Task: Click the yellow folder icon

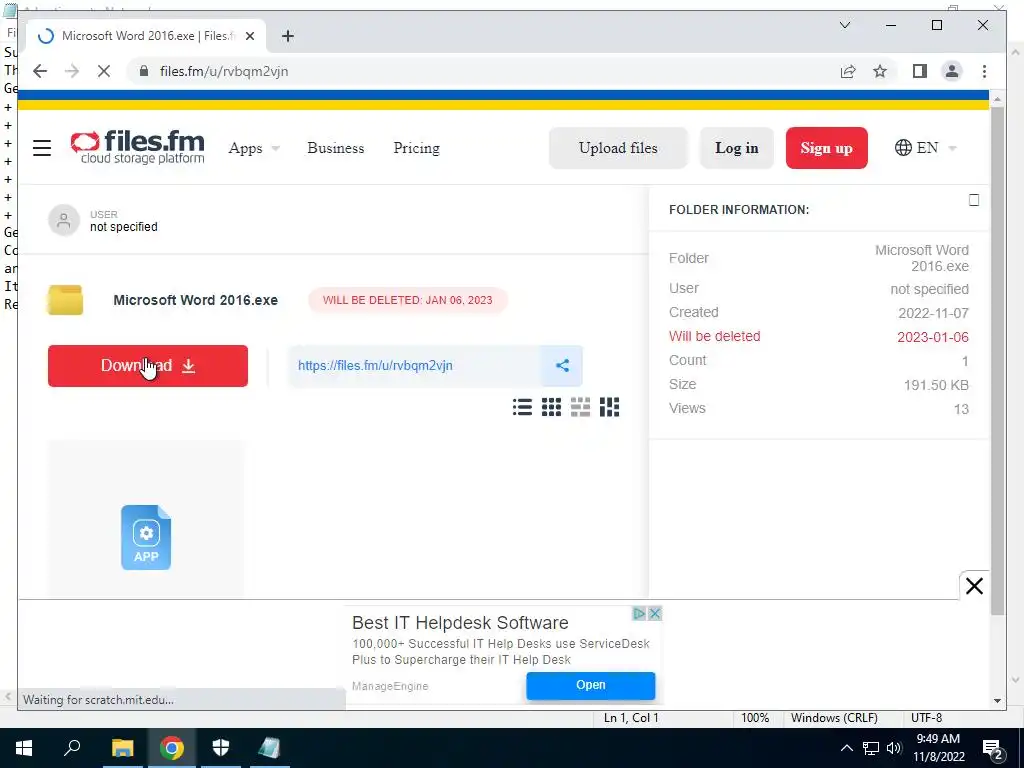Action: pos(65,300)
